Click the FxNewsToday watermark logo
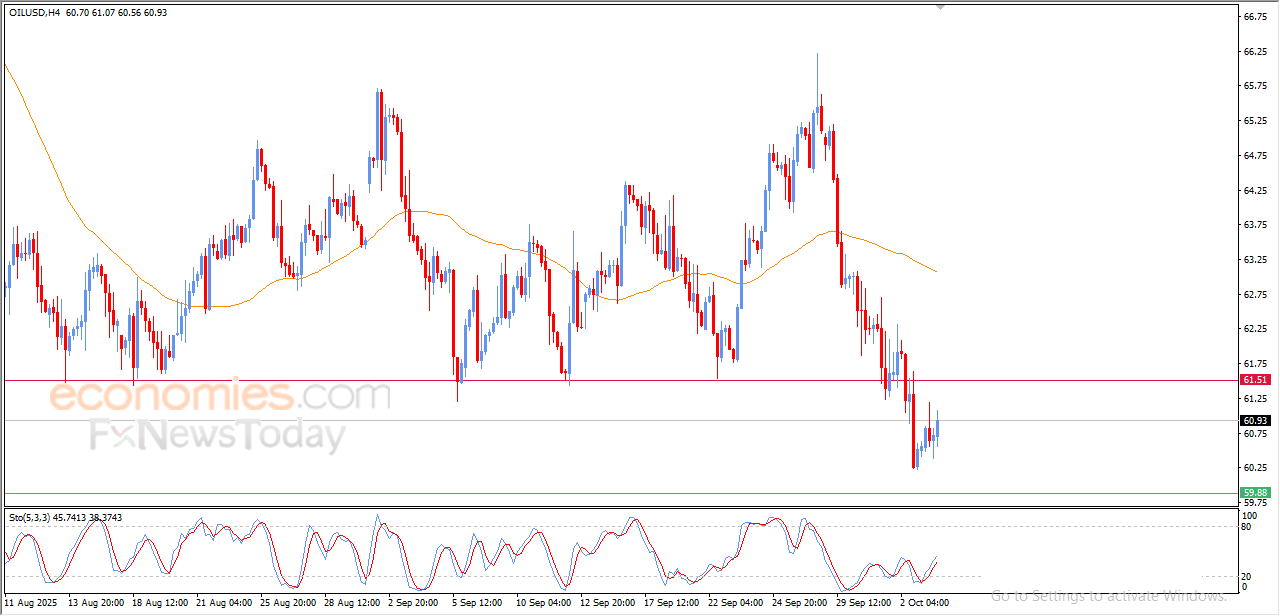This screenshot has height=616, width=1280. coord(218,436)
